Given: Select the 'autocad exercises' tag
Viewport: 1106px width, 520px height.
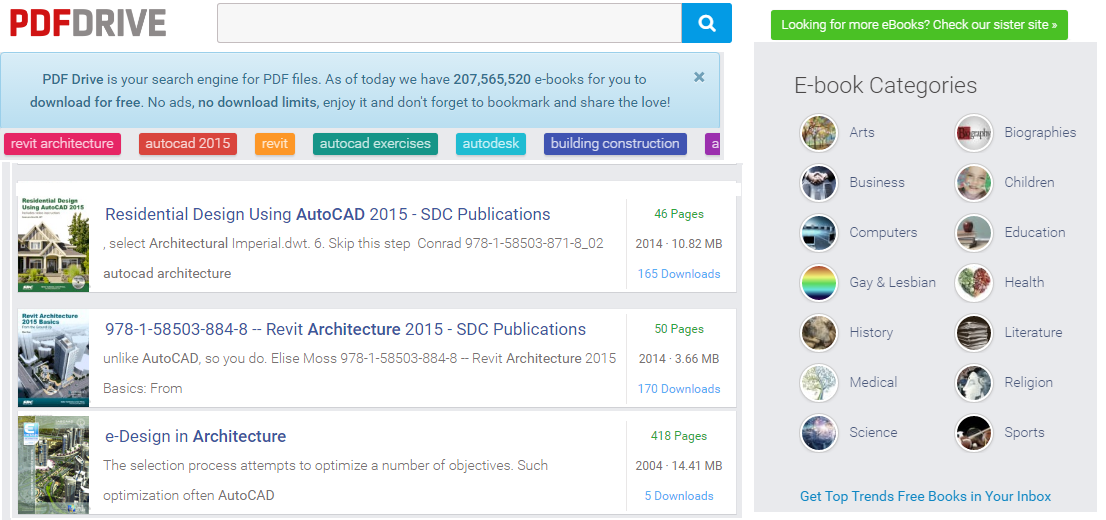Looking at the screenshot, I should click(375, 144).
